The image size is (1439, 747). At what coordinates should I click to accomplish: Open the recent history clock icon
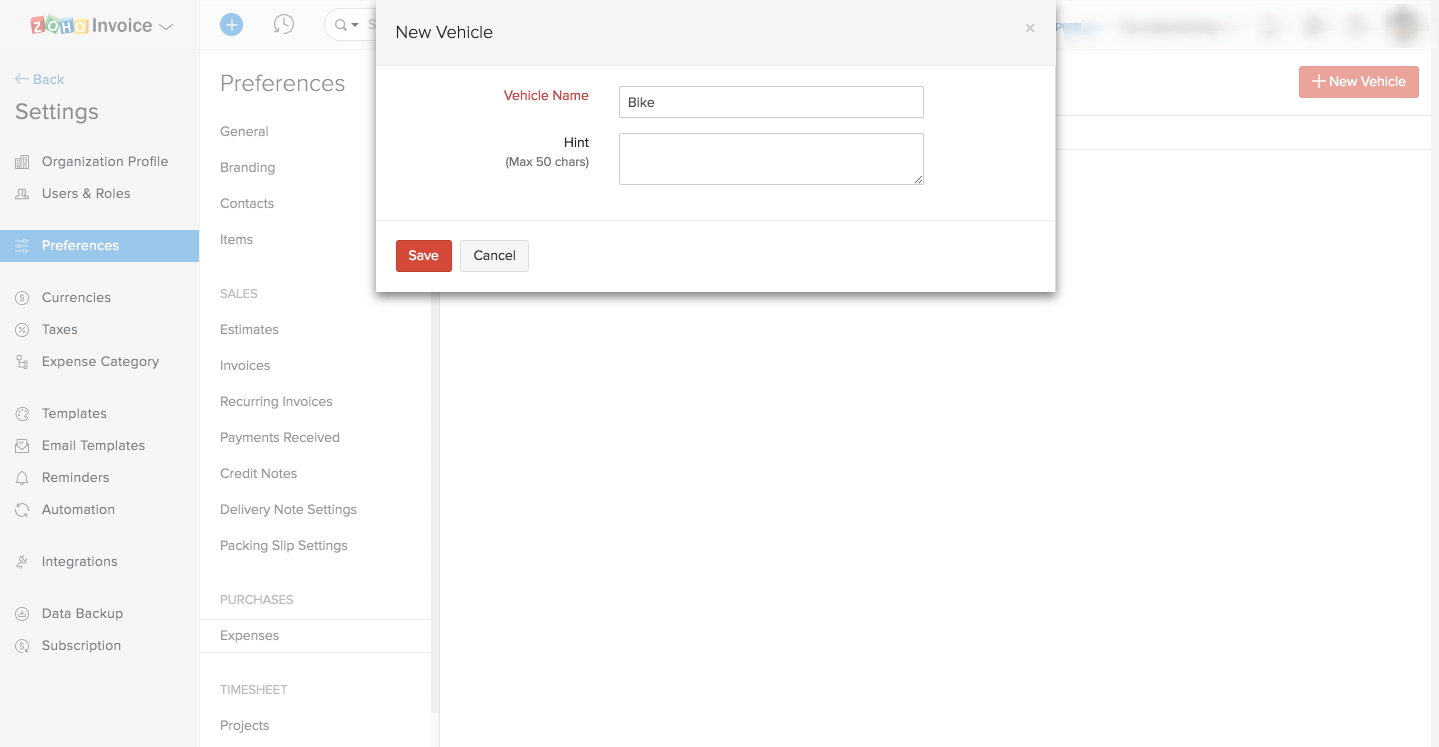pyautogui.click(x=284, y=25)
